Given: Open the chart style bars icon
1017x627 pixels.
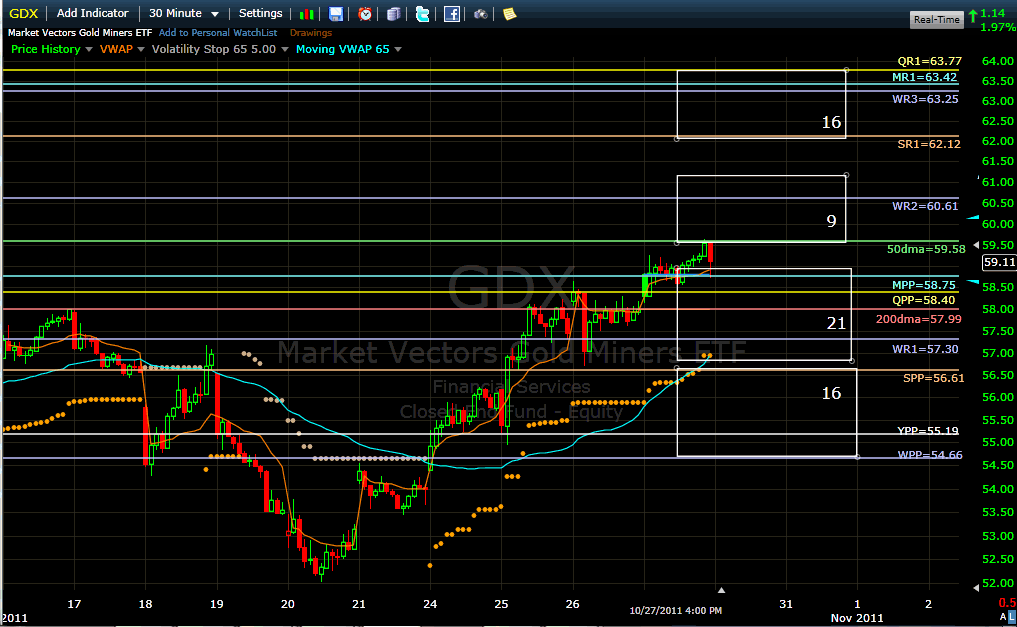Looking at the screenshot, I should click(x=306, y=14).
